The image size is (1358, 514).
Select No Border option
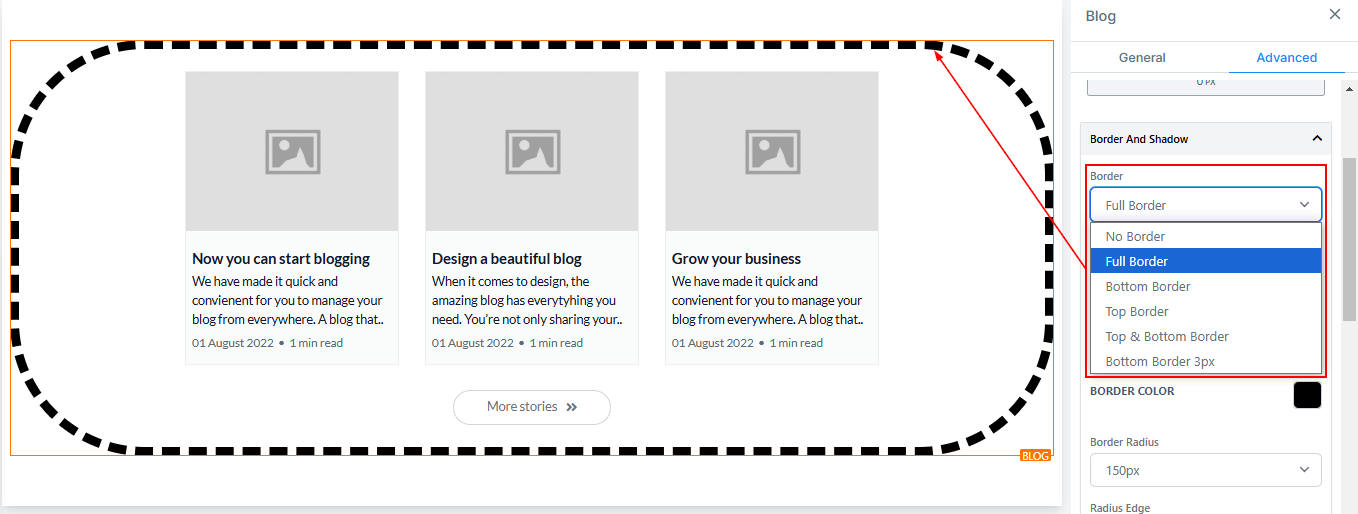tap(1135, 237)
